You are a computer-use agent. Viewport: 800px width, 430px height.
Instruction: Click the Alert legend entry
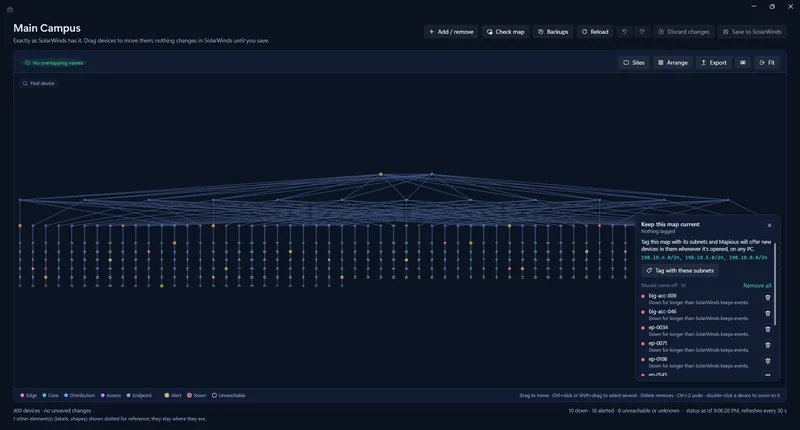pyautogui.click(x=173, y=395)
